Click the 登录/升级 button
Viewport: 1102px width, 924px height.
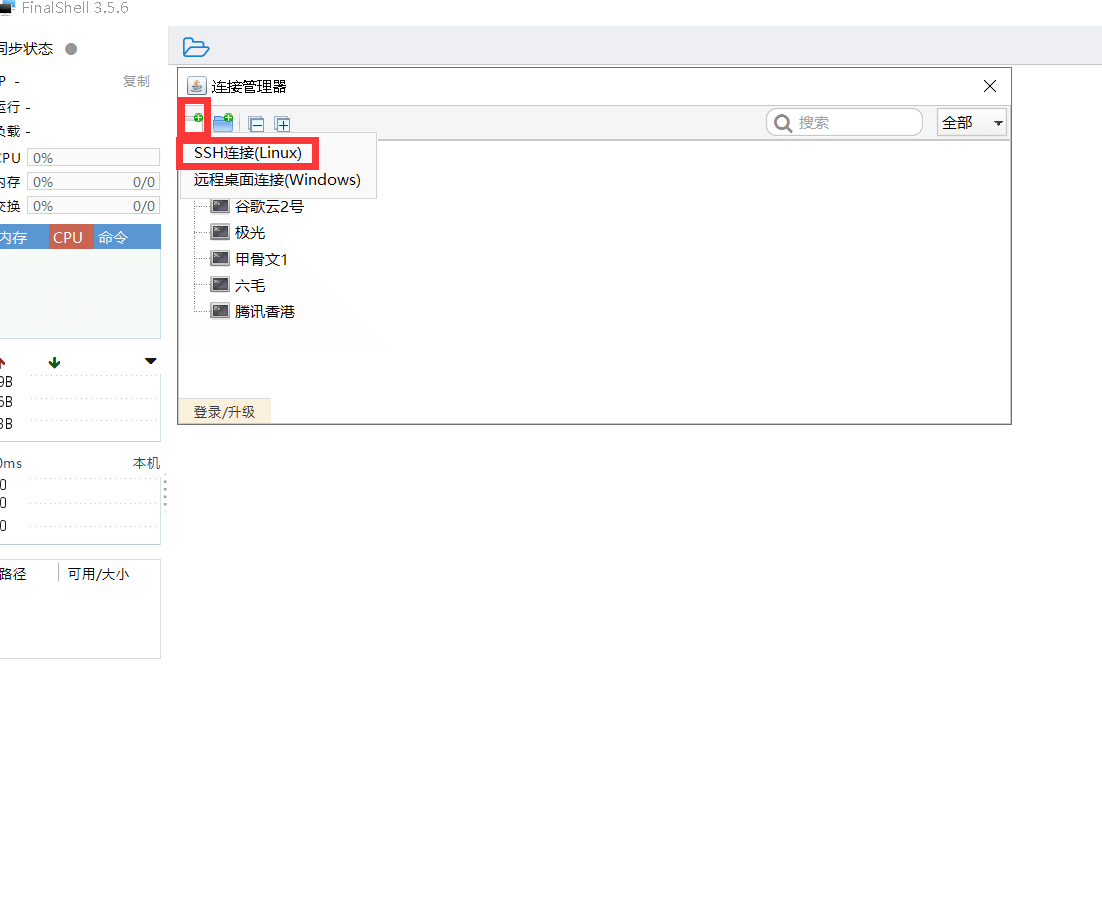(224, 410)
